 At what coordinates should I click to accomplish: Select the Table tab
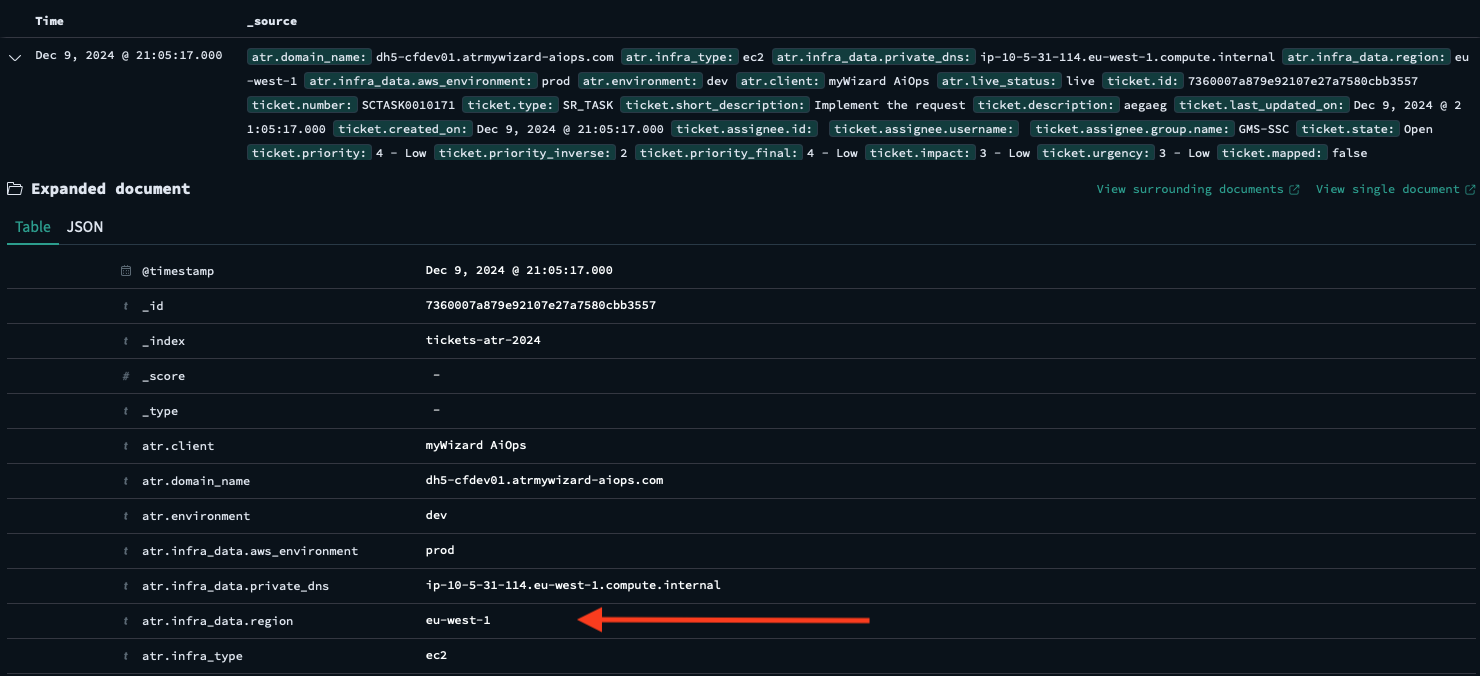[x=32, y=227]
